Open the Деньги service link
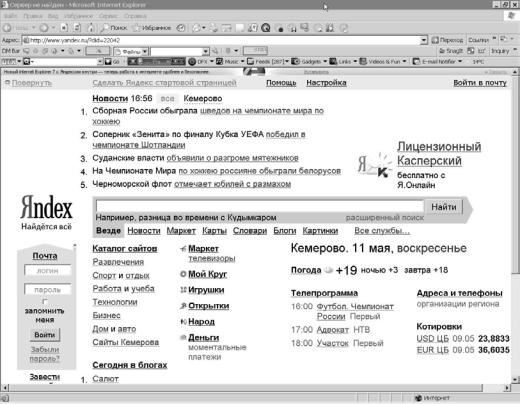 [x=204, y=338]
